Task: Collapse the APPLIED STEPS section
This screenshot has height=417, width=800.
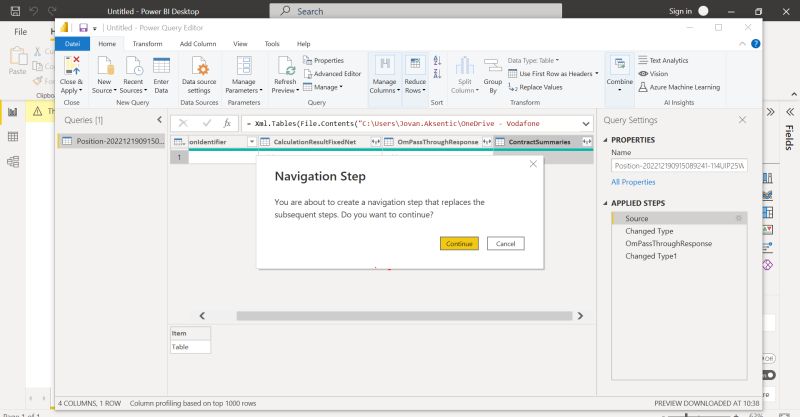Action: click(x=606, y=203)
